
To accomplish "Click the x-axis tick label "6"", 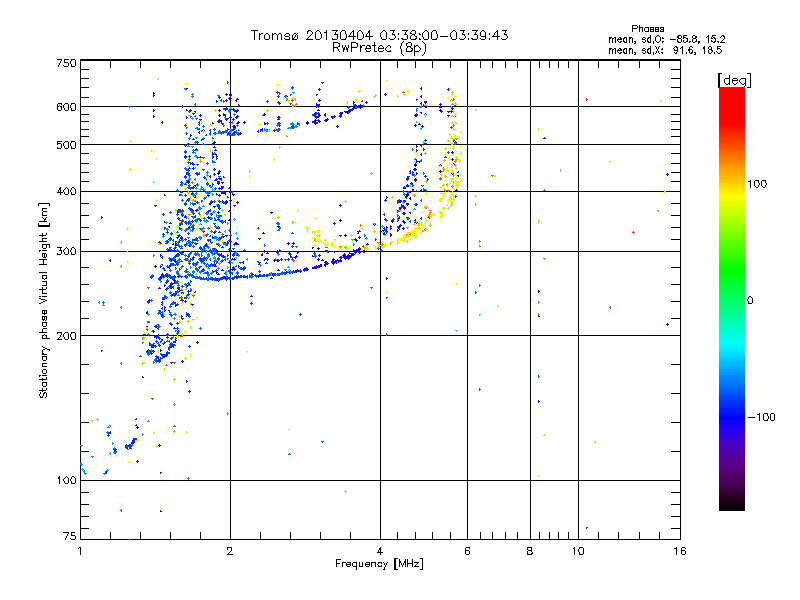I will click(x=467, y=551).
